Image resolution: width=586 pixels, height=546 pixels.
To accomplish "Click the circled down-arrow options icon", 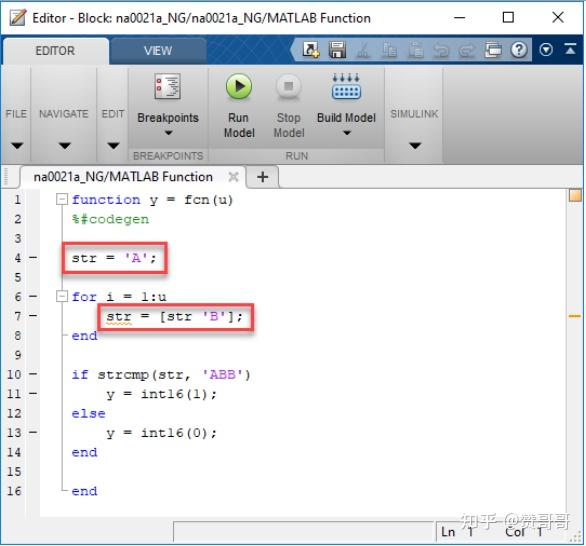I will (x=546, y=49).
